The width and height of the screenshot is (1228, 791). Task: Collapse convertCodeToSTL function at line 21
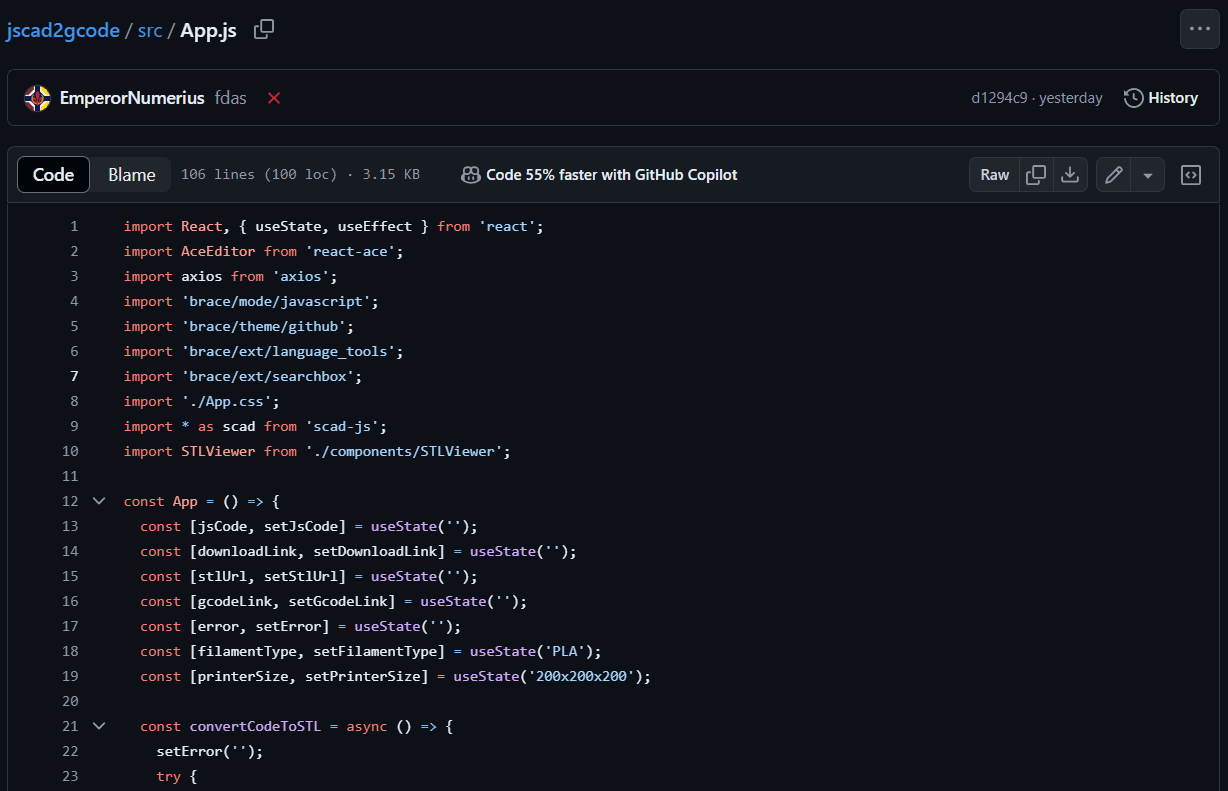tap(99, 726)
